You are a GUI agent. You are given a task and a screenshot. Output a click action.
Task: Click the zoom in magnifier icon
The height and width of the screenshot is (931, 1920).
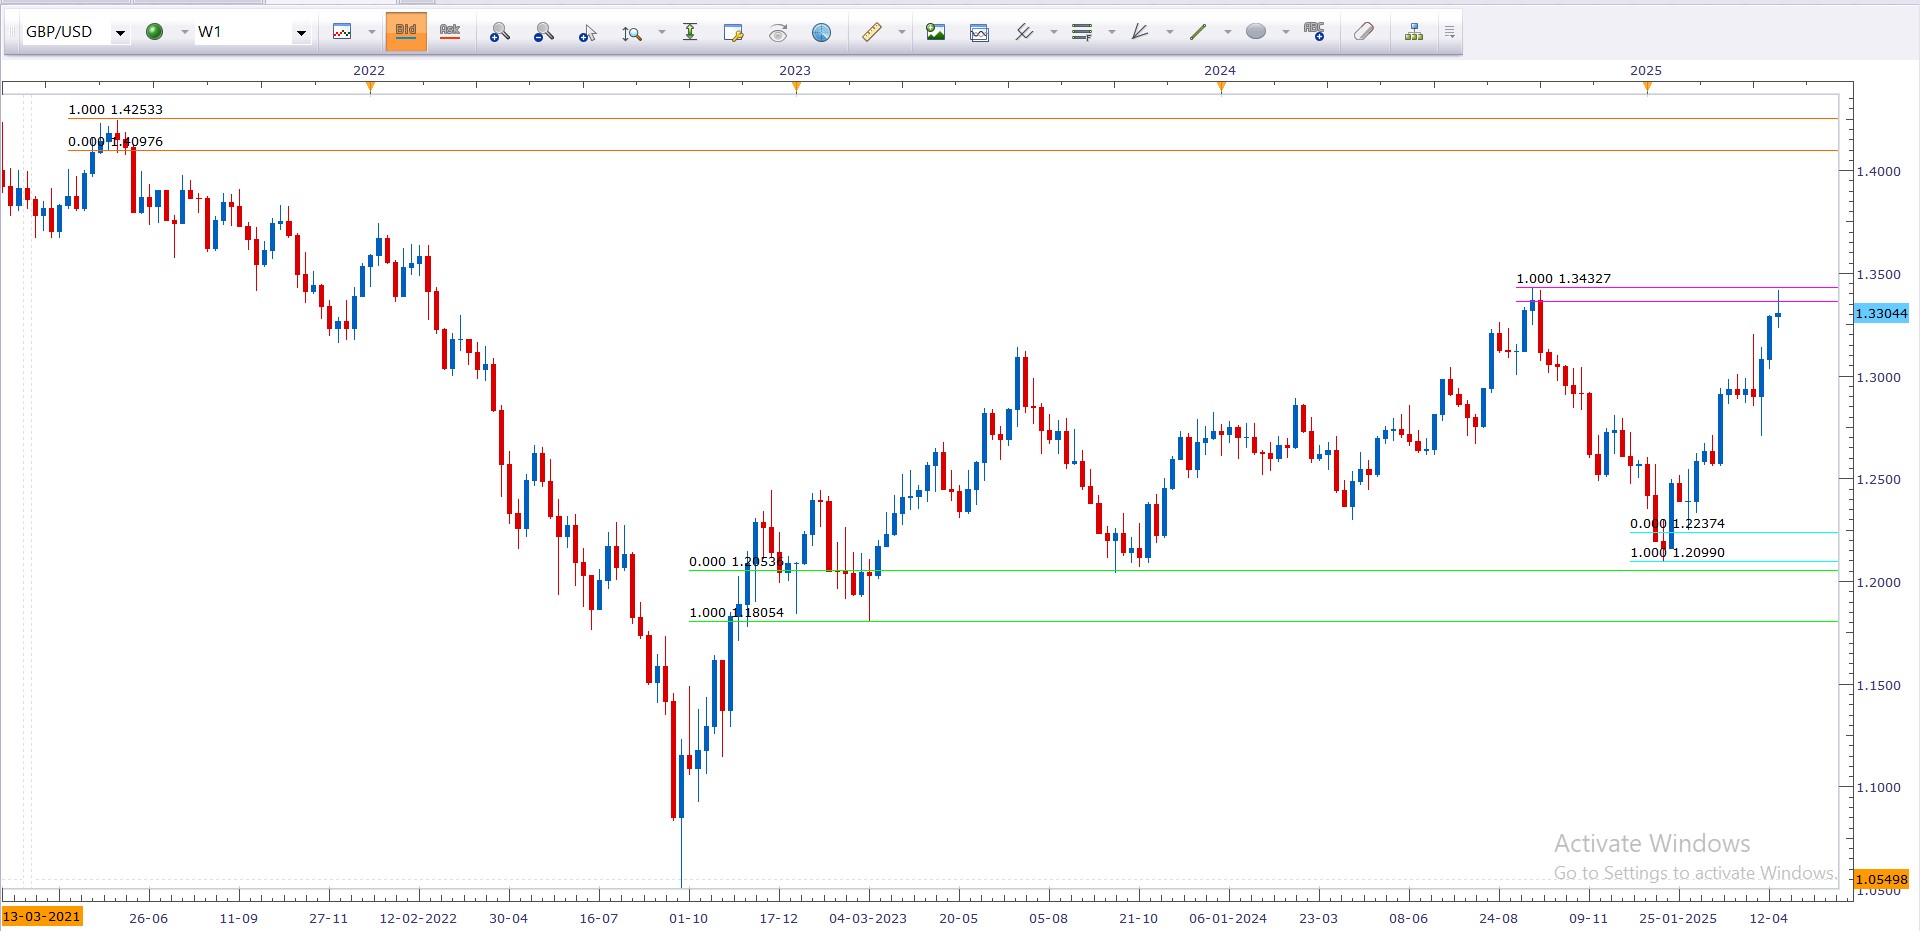[x=499, y=33]
